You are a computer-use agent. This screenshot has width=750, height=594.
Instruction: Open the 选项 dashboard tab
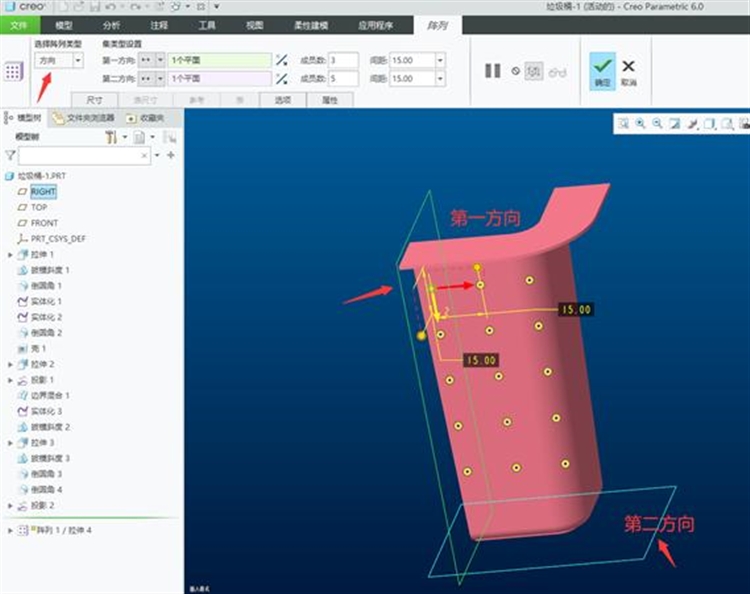283,100
